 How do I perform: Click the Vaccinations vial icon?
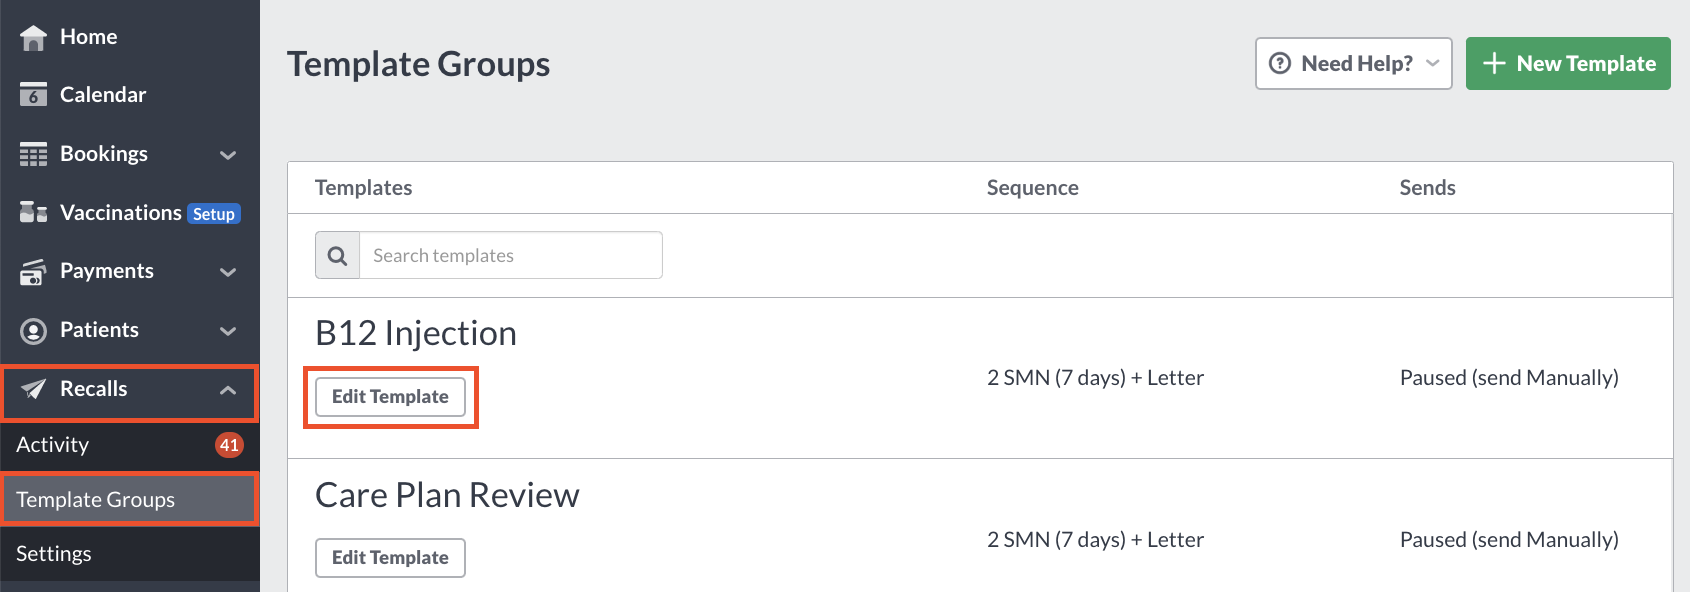(33, 212)
